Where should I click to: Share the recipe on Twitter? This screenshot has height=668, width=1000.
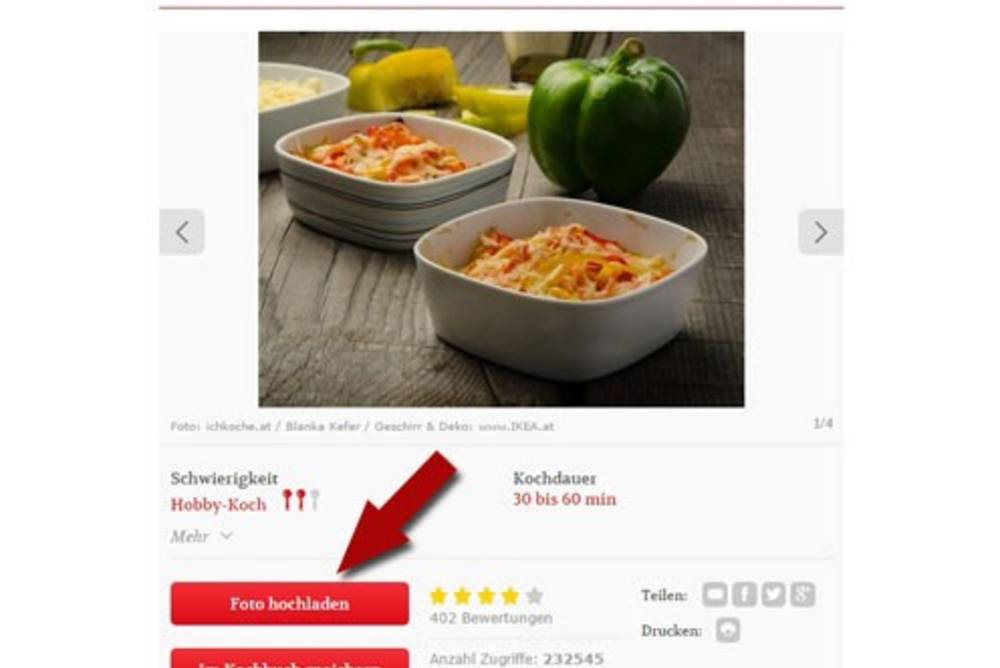click(x=774, y=595)
